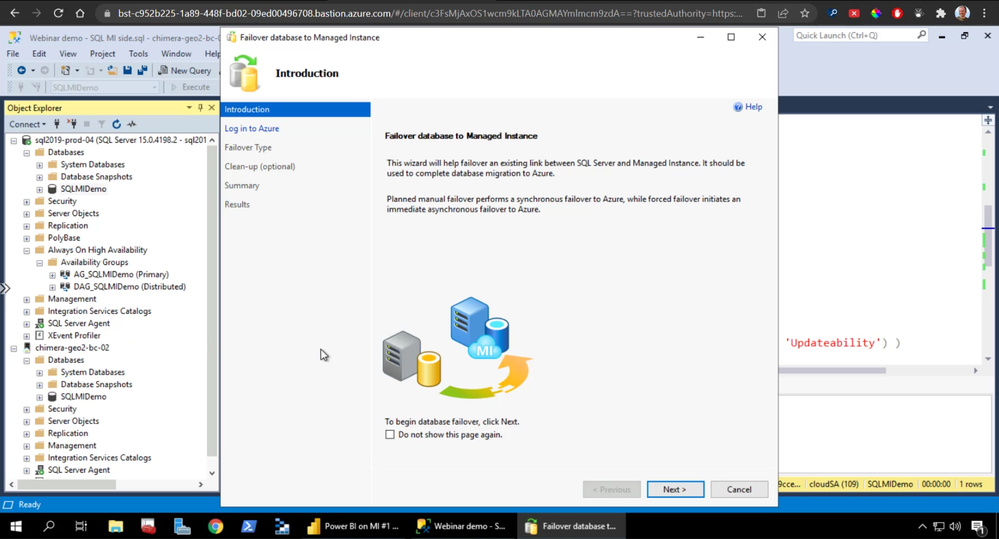Switch to 'Power BI on MI' taskbar window
999x539 pixels.
tap(354, 526)
